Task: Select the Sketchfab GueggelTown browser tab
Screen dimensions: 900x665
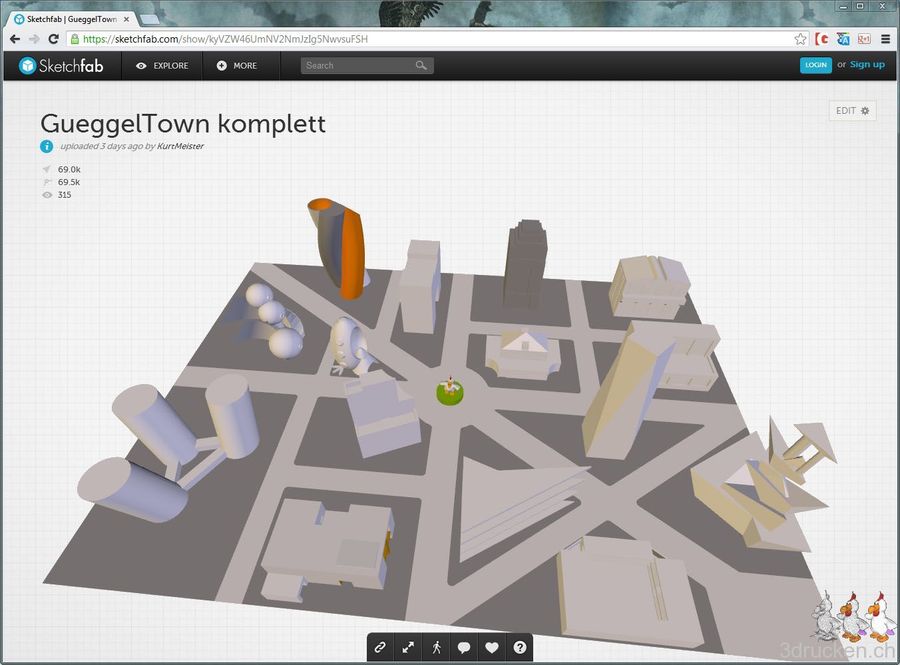Action: point(65,17)
